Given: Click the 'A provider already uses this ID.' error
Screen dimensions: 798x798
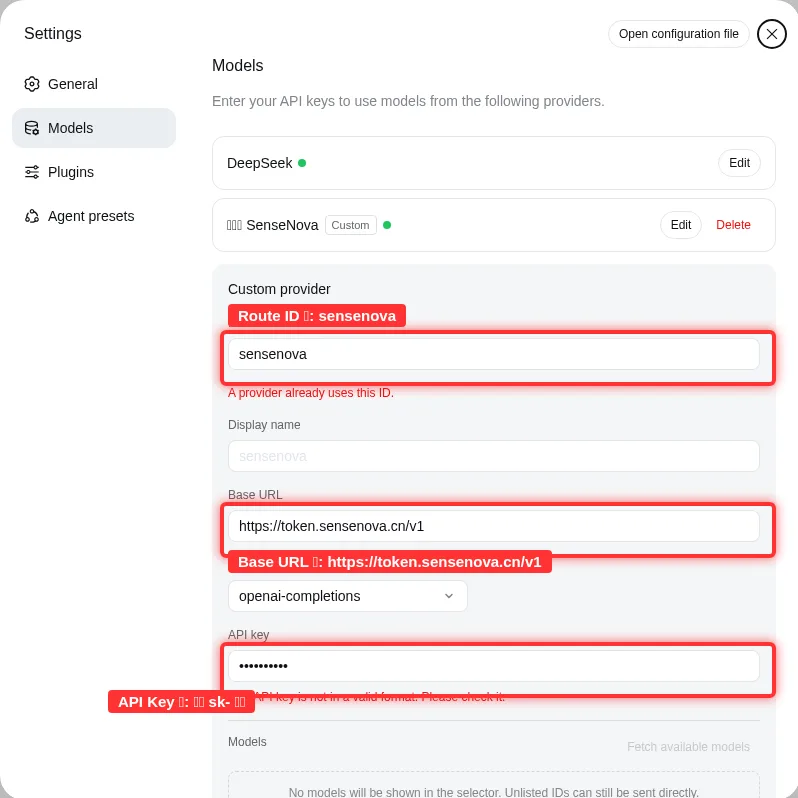Looking at the screenshot, I should 310,393.
